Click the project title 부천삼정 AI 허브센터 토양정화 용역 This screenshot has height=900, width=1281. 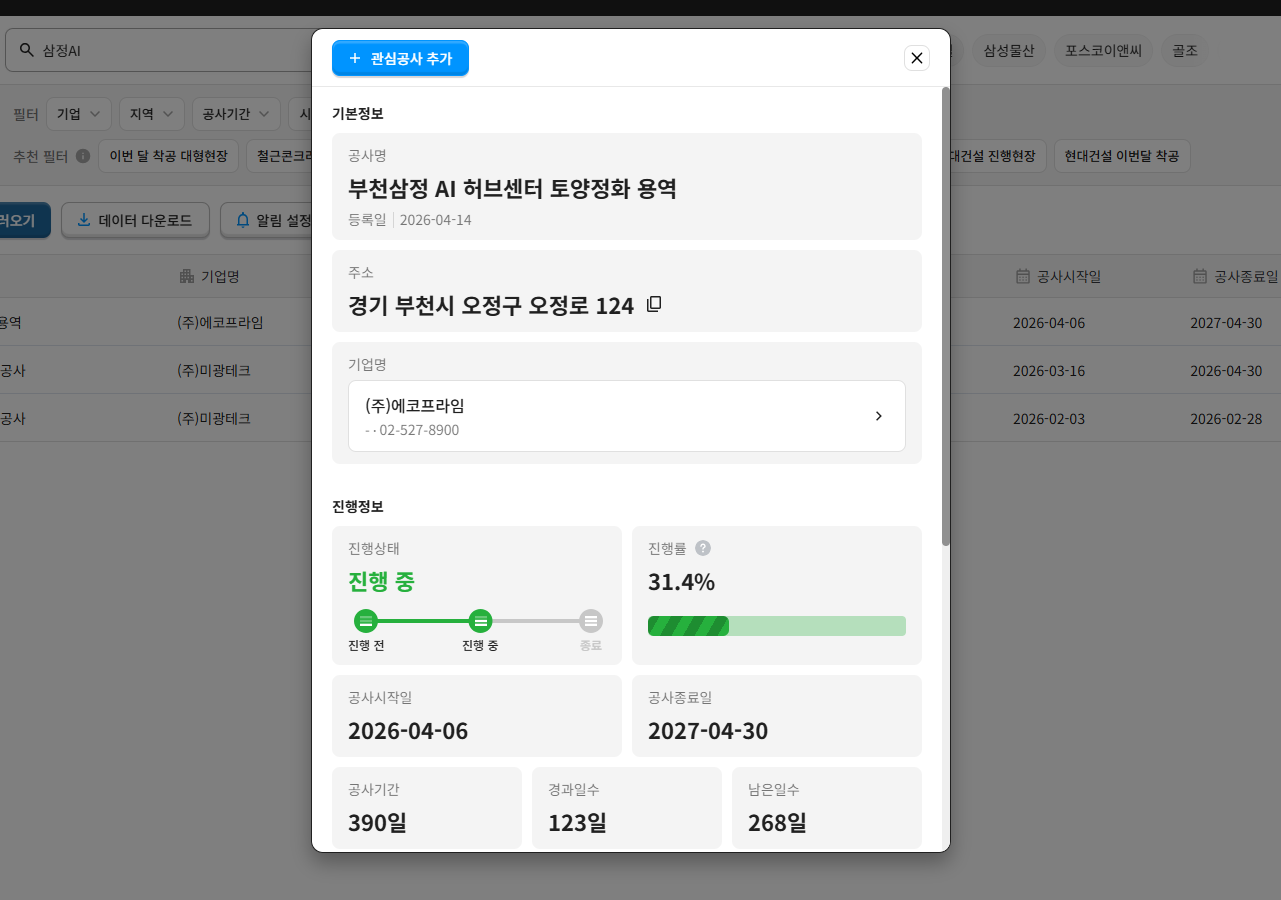(512, 188)
